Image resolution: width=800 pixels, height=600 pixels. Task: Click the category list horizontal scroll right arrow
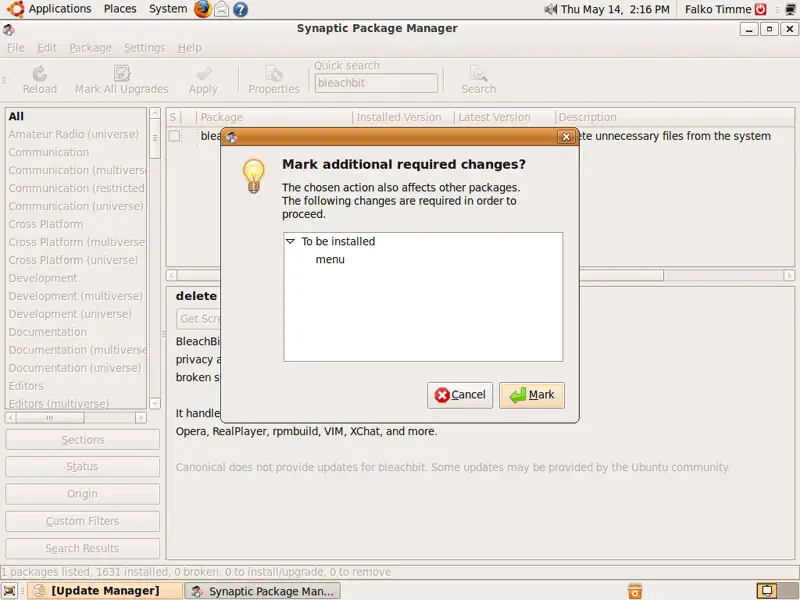tap(141, 418)
